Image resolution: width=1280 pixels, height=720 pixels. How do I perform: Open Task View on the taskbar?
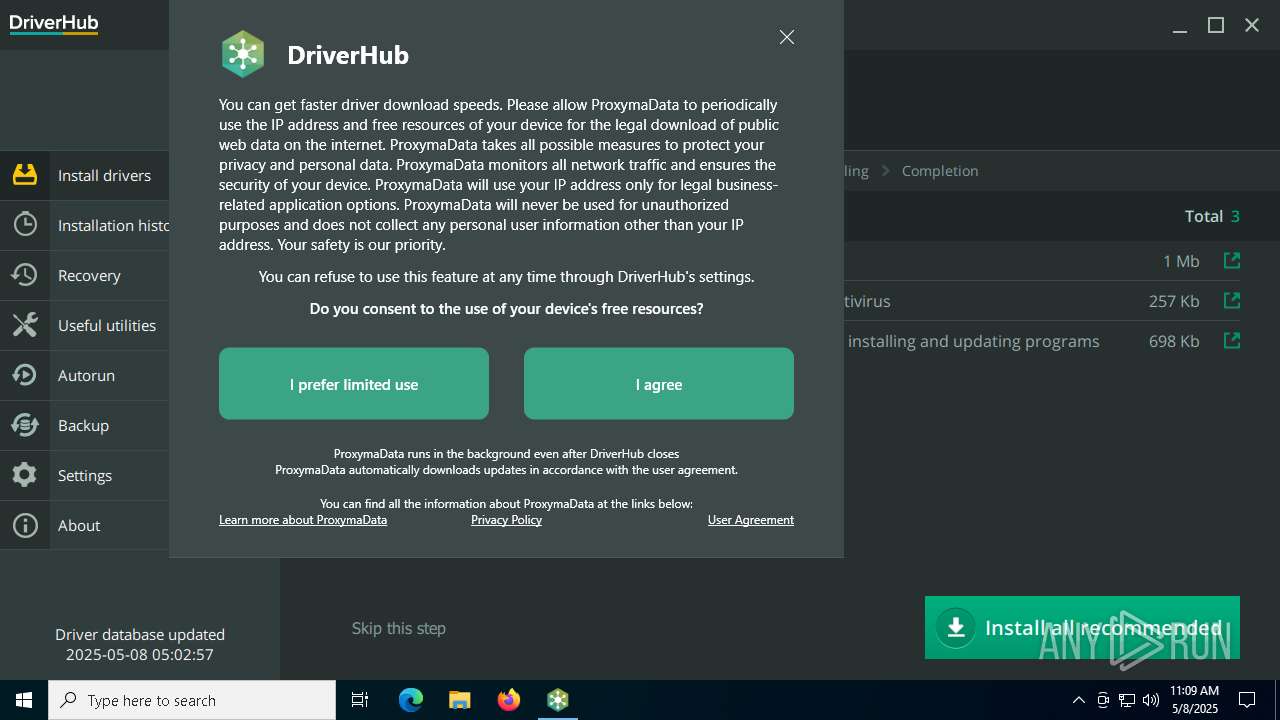(360, 700)
